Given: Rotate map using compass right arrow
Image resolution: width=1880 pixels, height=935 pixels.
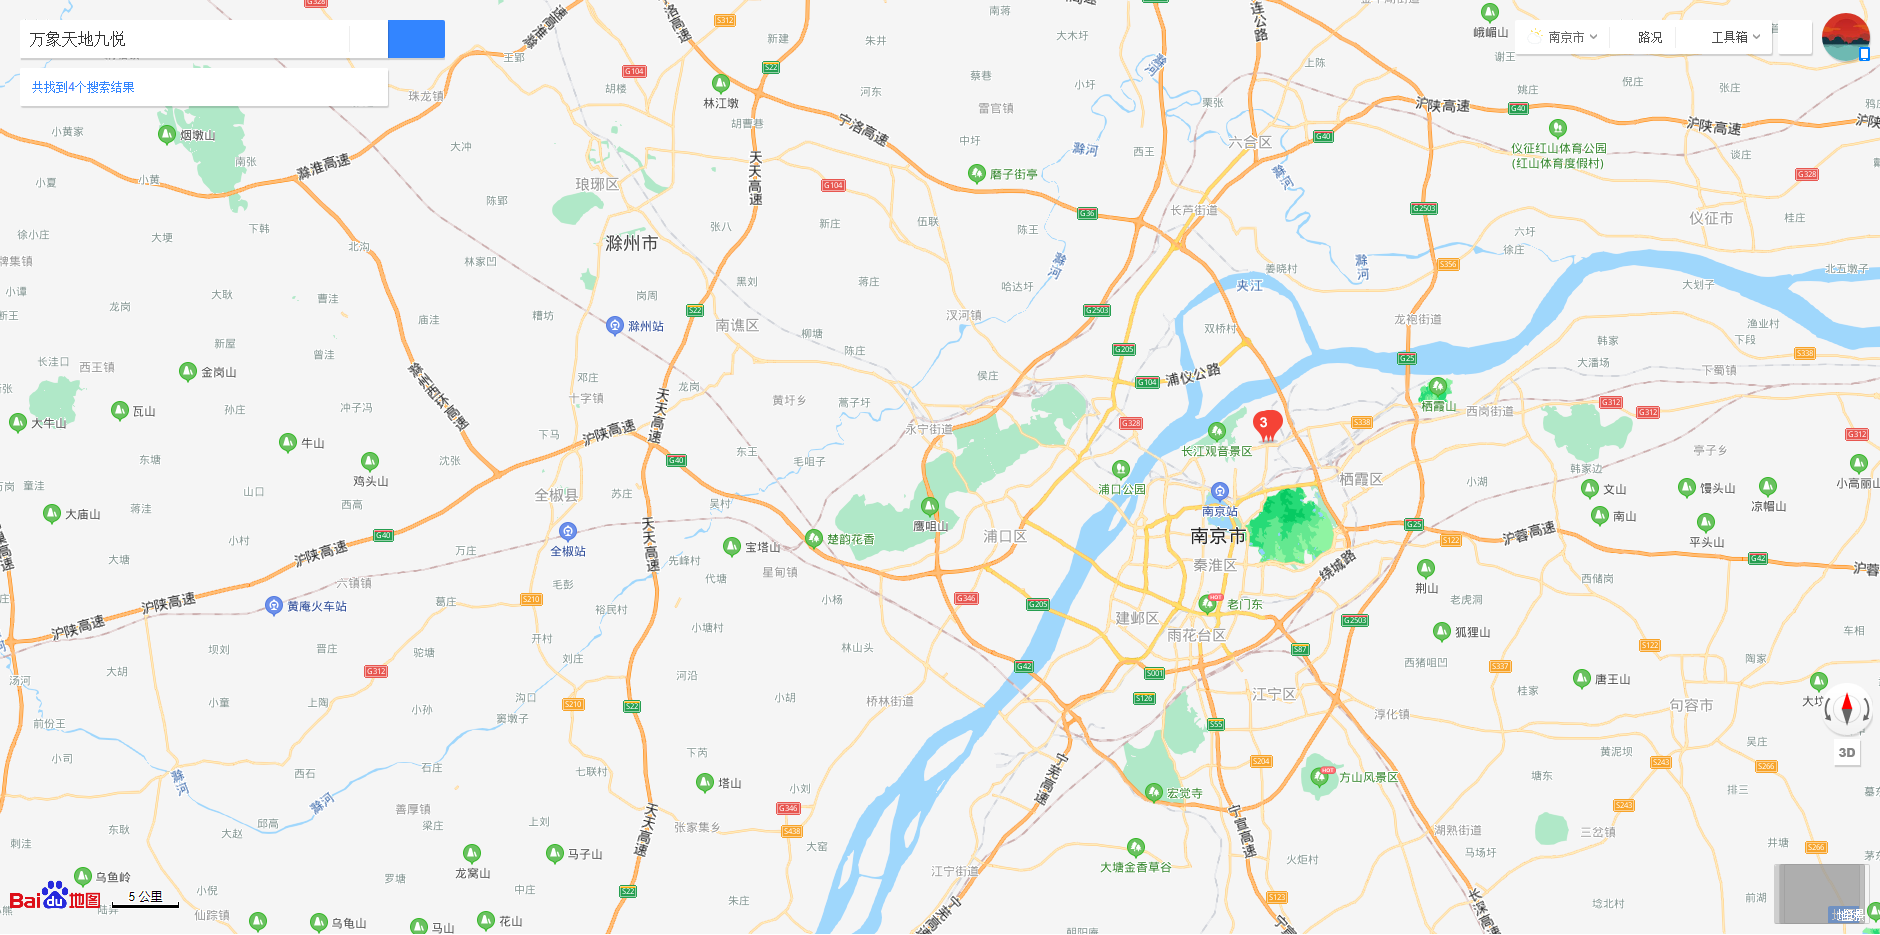Looking at the screenshot, I should click(1865, 711).
